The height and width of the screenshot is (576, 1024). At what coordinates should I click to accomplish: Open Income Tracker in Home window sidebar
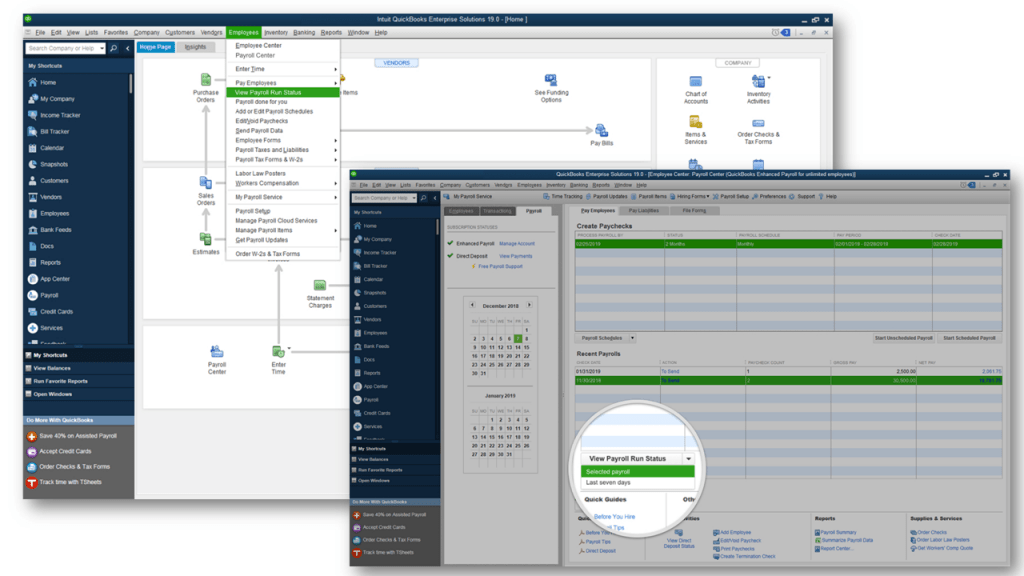pos(60,115)
